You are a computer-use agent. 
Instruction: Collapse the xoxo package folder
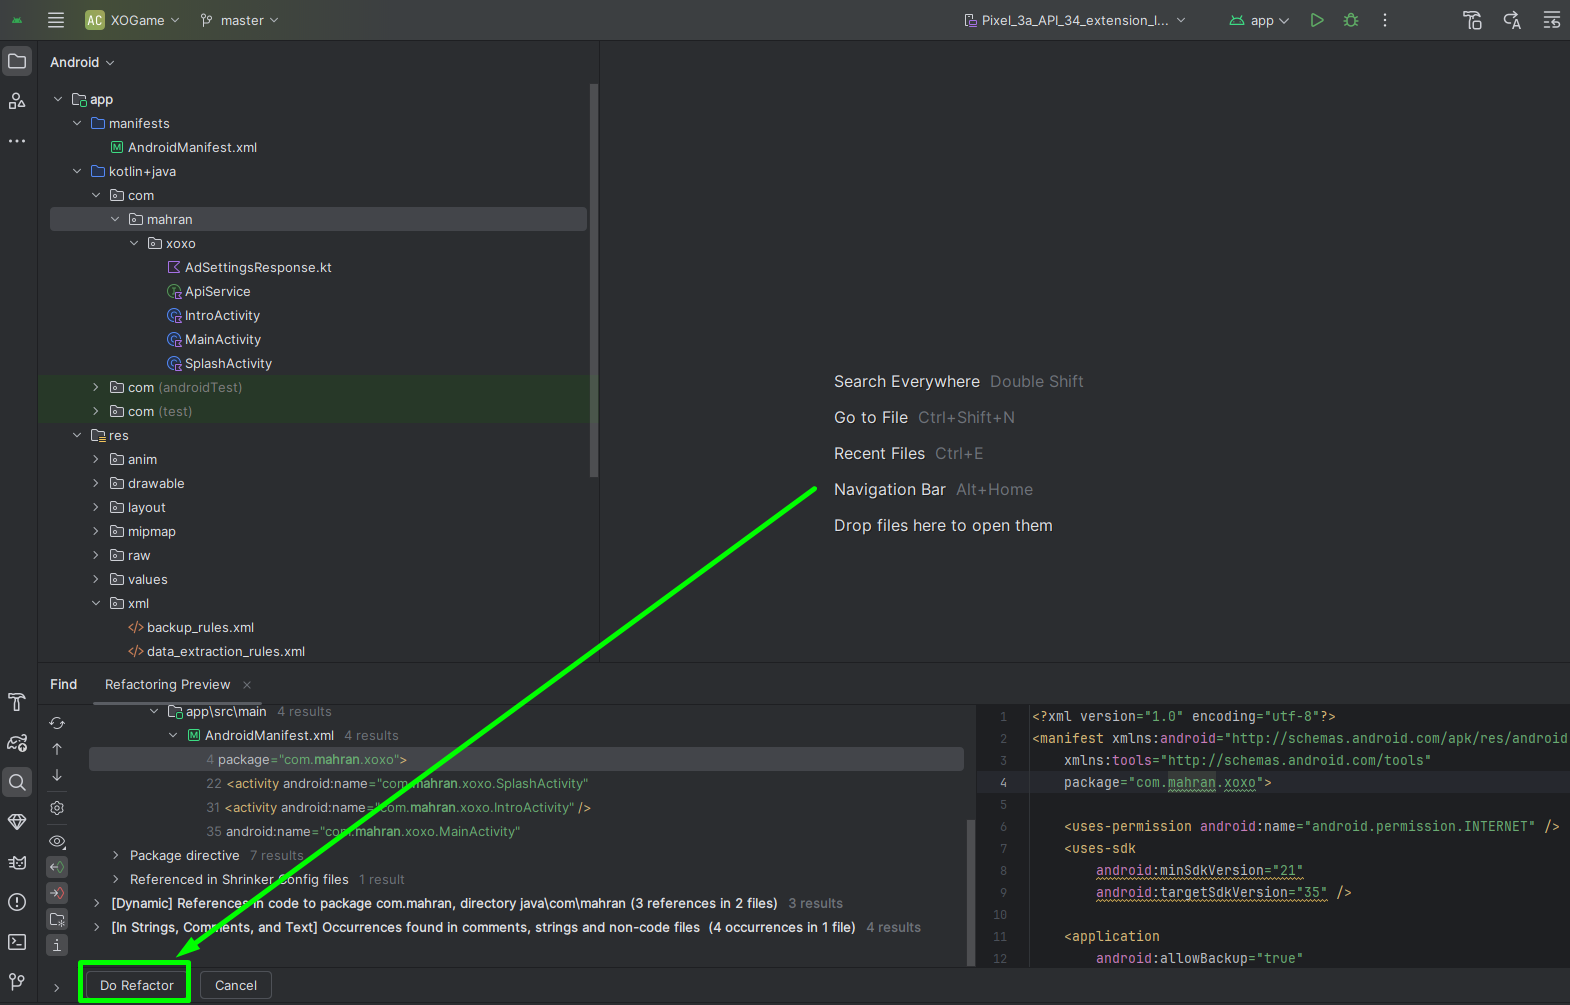[x=134, y=243]
